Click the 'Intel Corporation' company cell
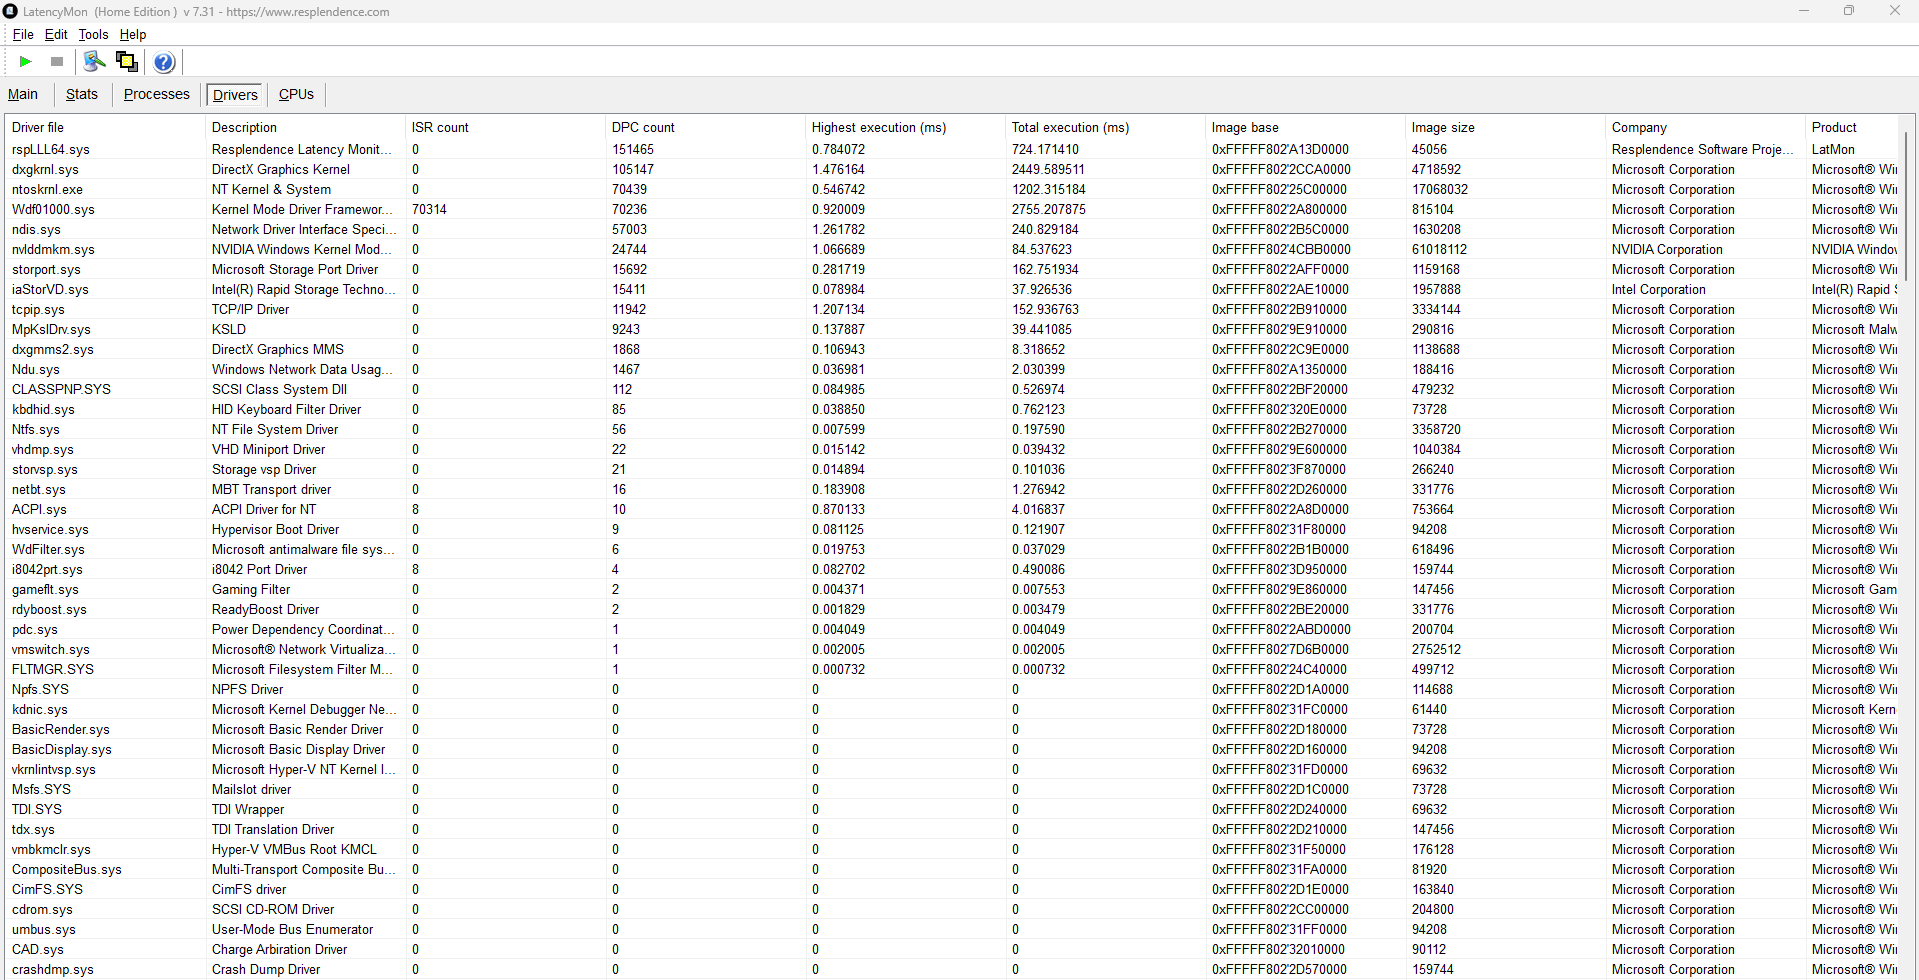This screenshot has width=1919, height=980. [x=1658, y=289]
